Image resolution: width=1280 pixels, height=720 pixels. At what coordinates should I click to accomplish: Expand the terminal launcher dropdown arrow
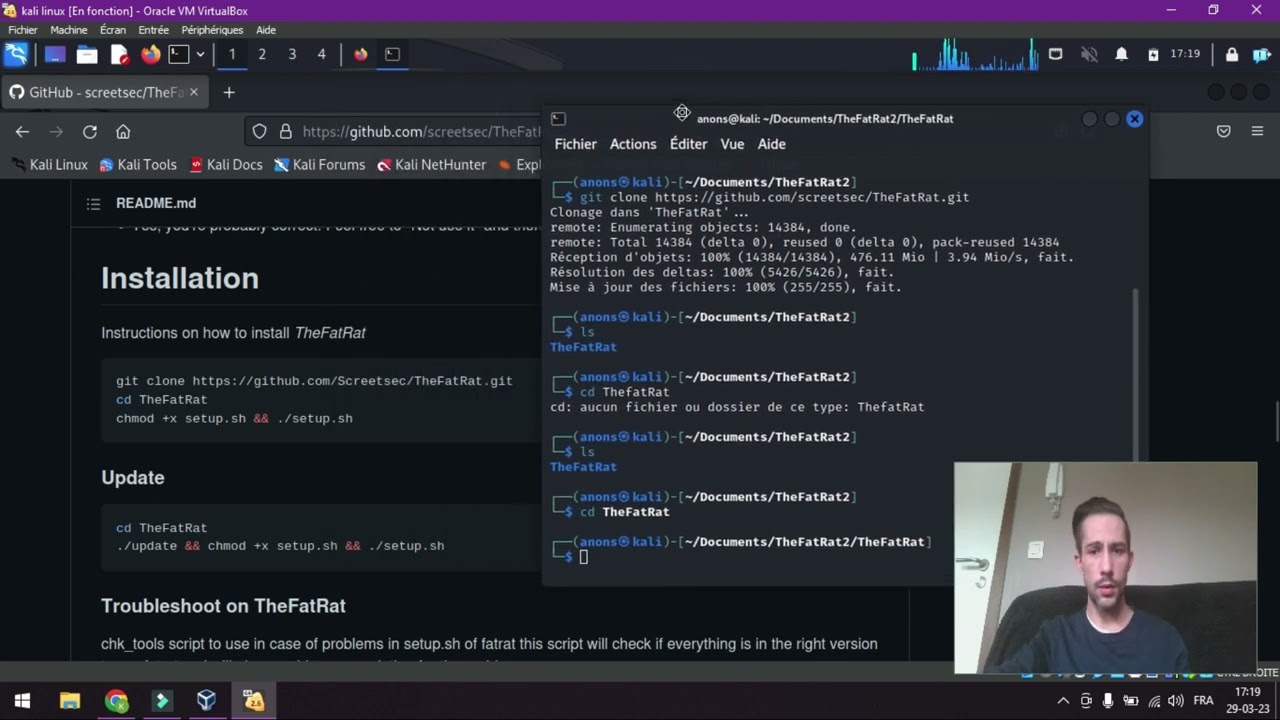[x=200, y=54]
